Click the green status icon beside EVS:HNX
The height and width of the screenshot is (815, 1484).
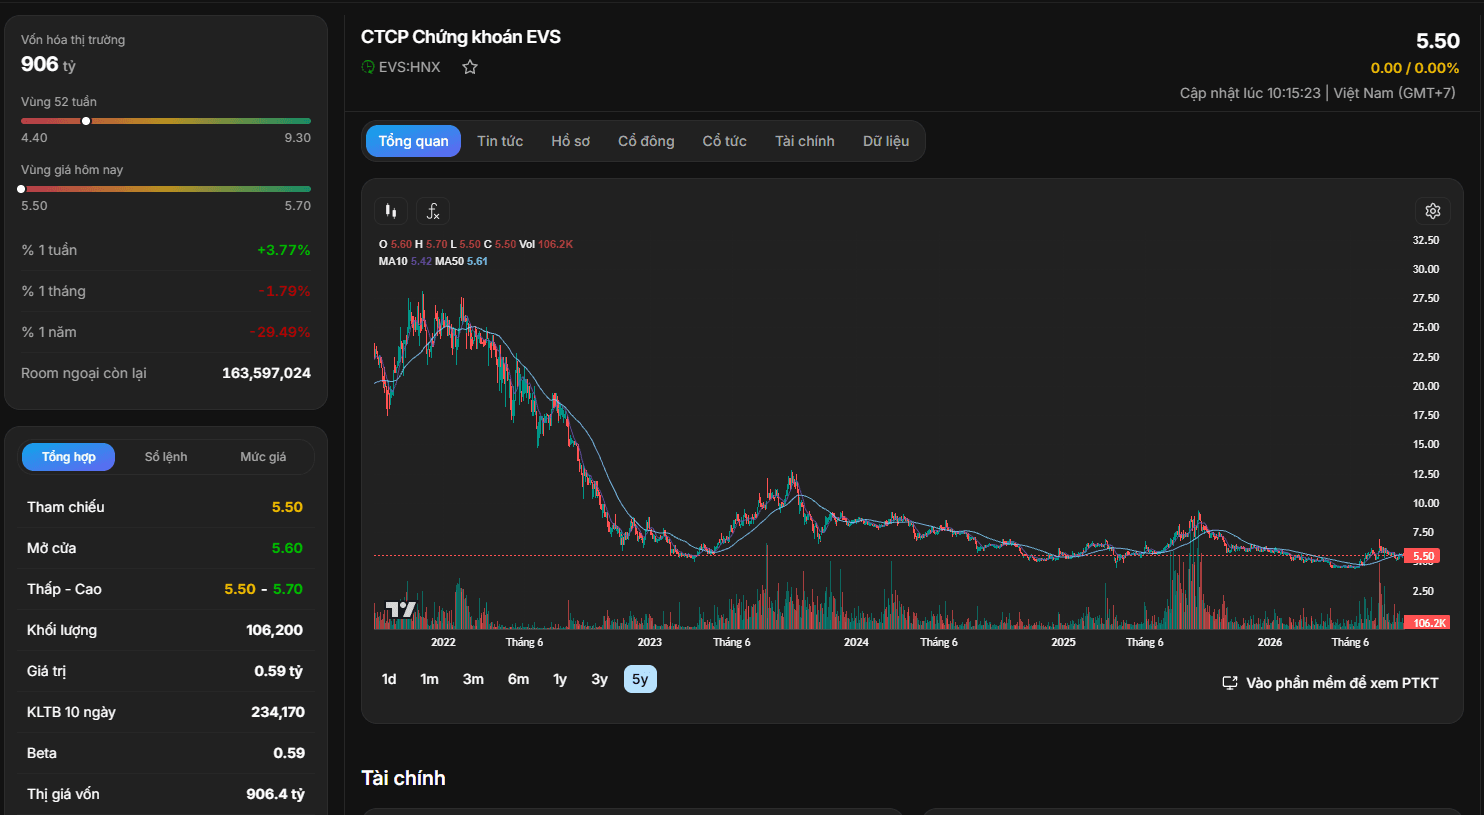(368, 67)
